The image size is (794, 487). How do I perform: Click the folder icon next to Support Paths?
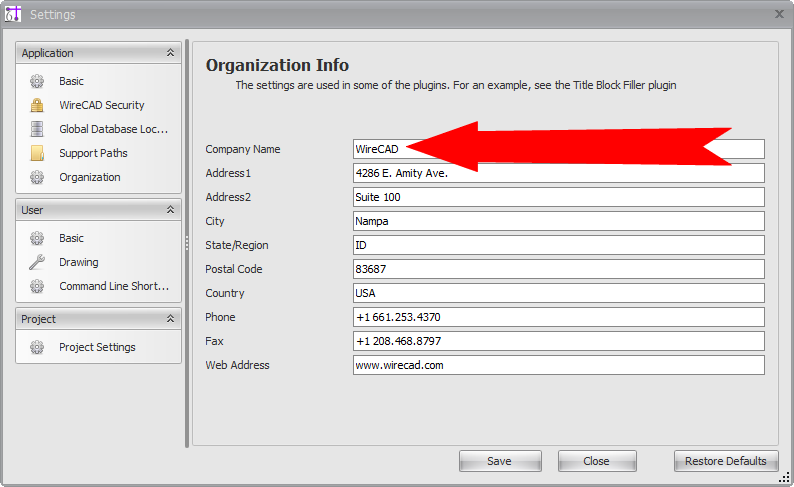click(x=37, y=153)
